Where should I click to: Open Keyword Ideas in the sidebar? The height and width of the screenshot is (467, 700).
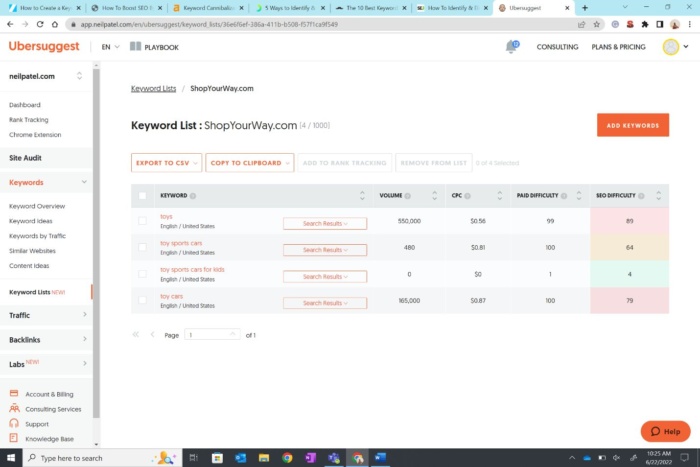[30, 221]
